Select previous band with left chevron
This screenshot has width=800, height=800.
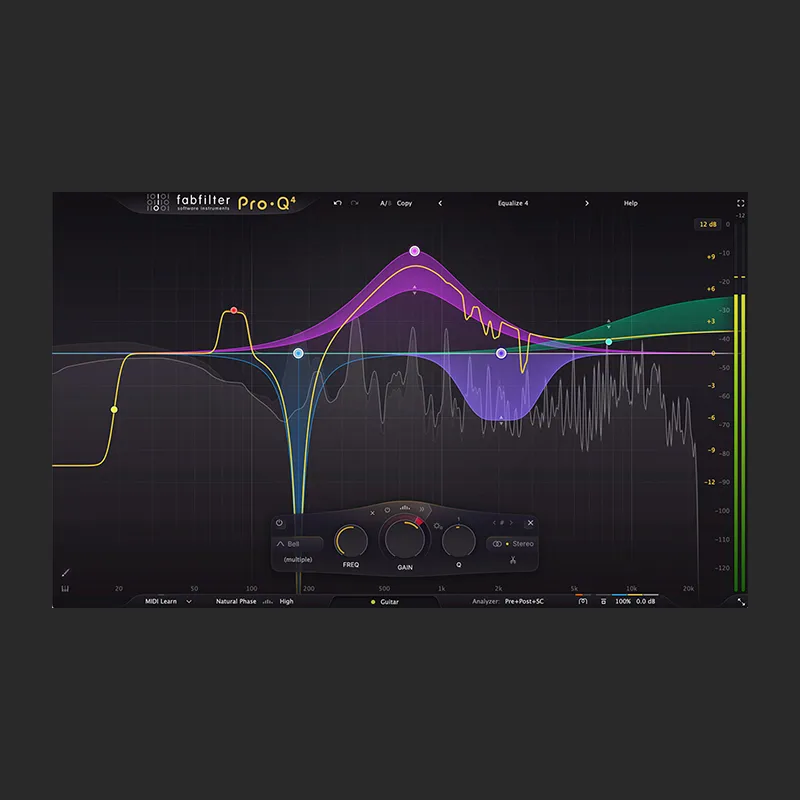(x=494, y=523)
